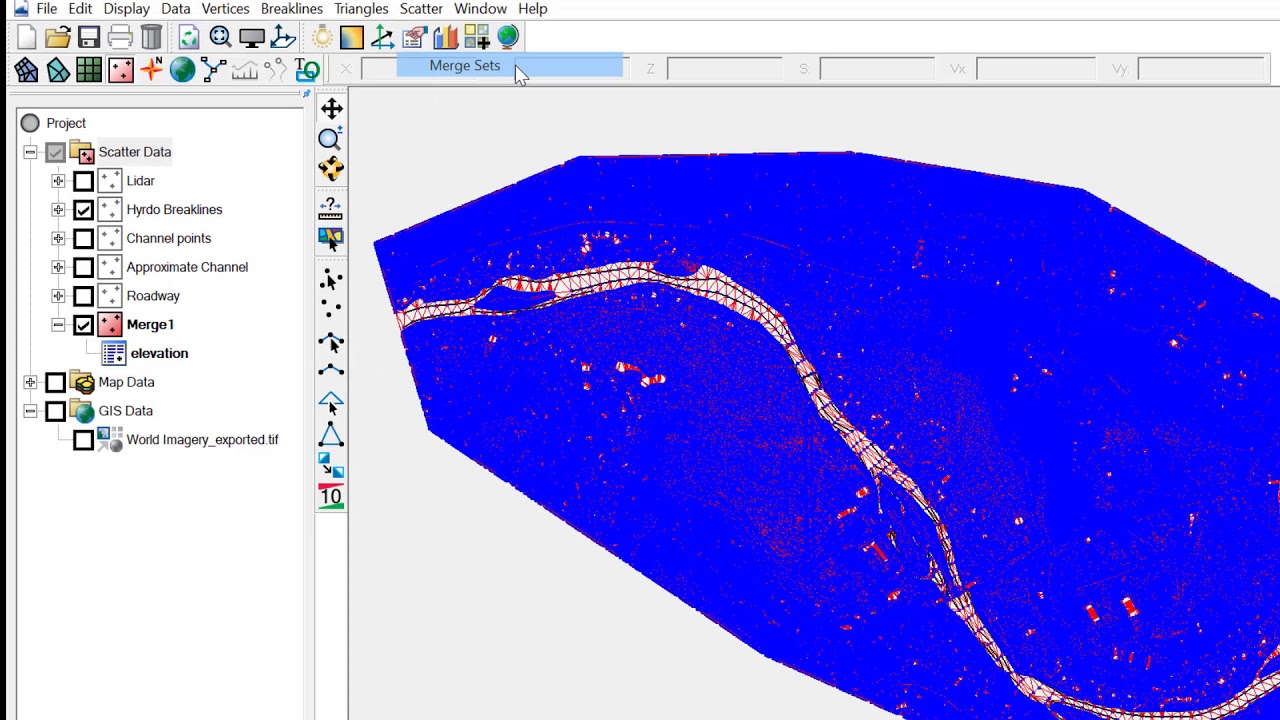Open the Breaklines menu
The image size is (1280, 720).
(292, 9)
